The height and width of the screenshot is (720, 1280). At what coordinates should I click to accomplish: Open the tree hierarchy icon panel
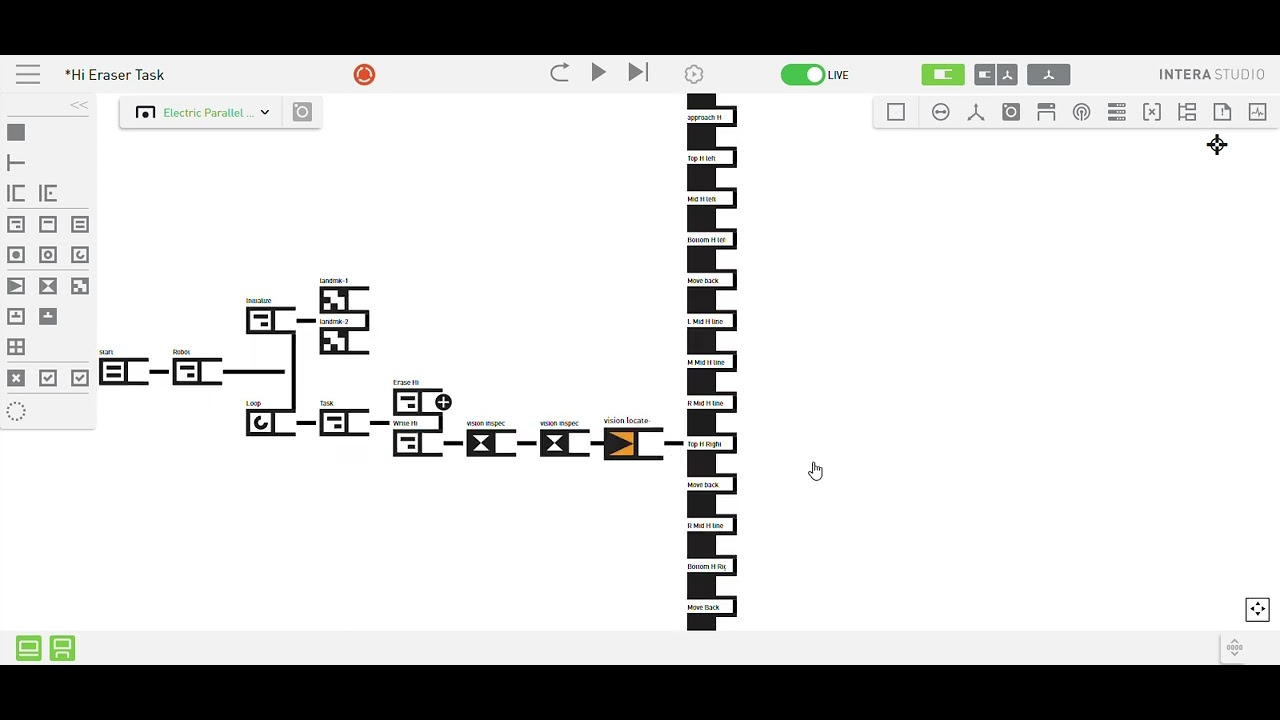[x=1187, y=112]
